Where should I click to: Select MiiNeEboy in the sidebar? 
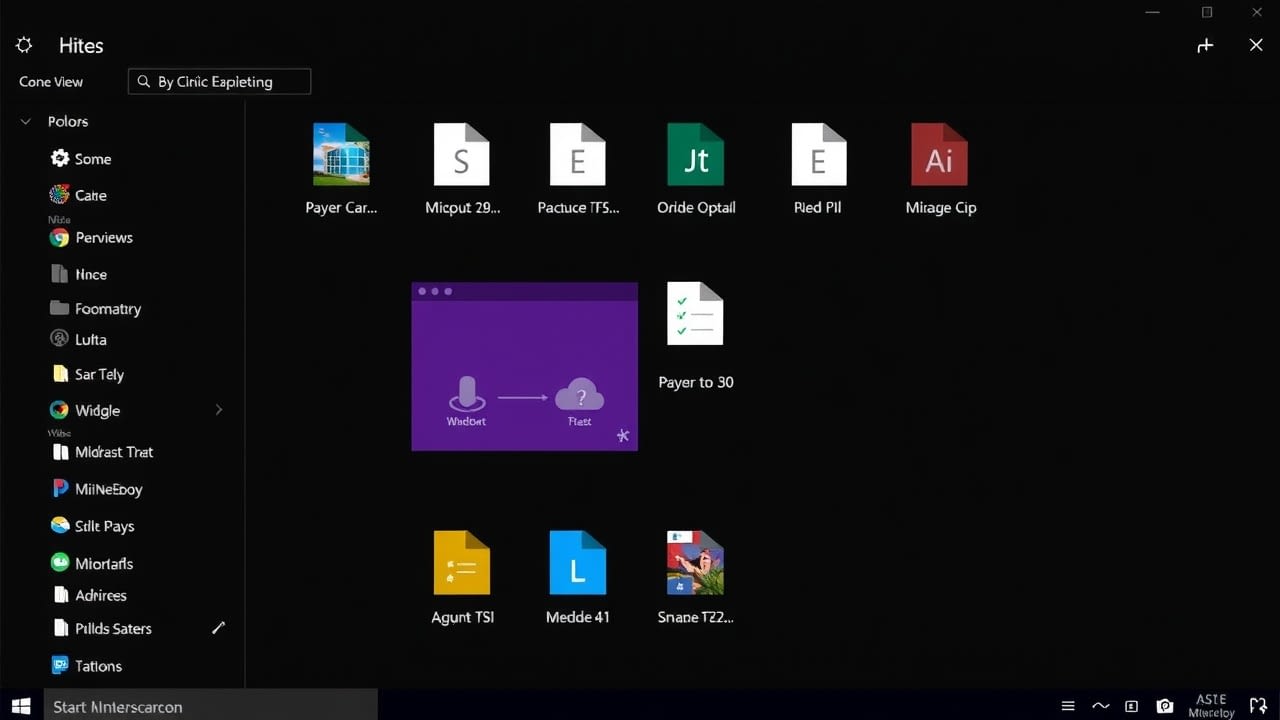pyautogui.click(x=109, y=489)
